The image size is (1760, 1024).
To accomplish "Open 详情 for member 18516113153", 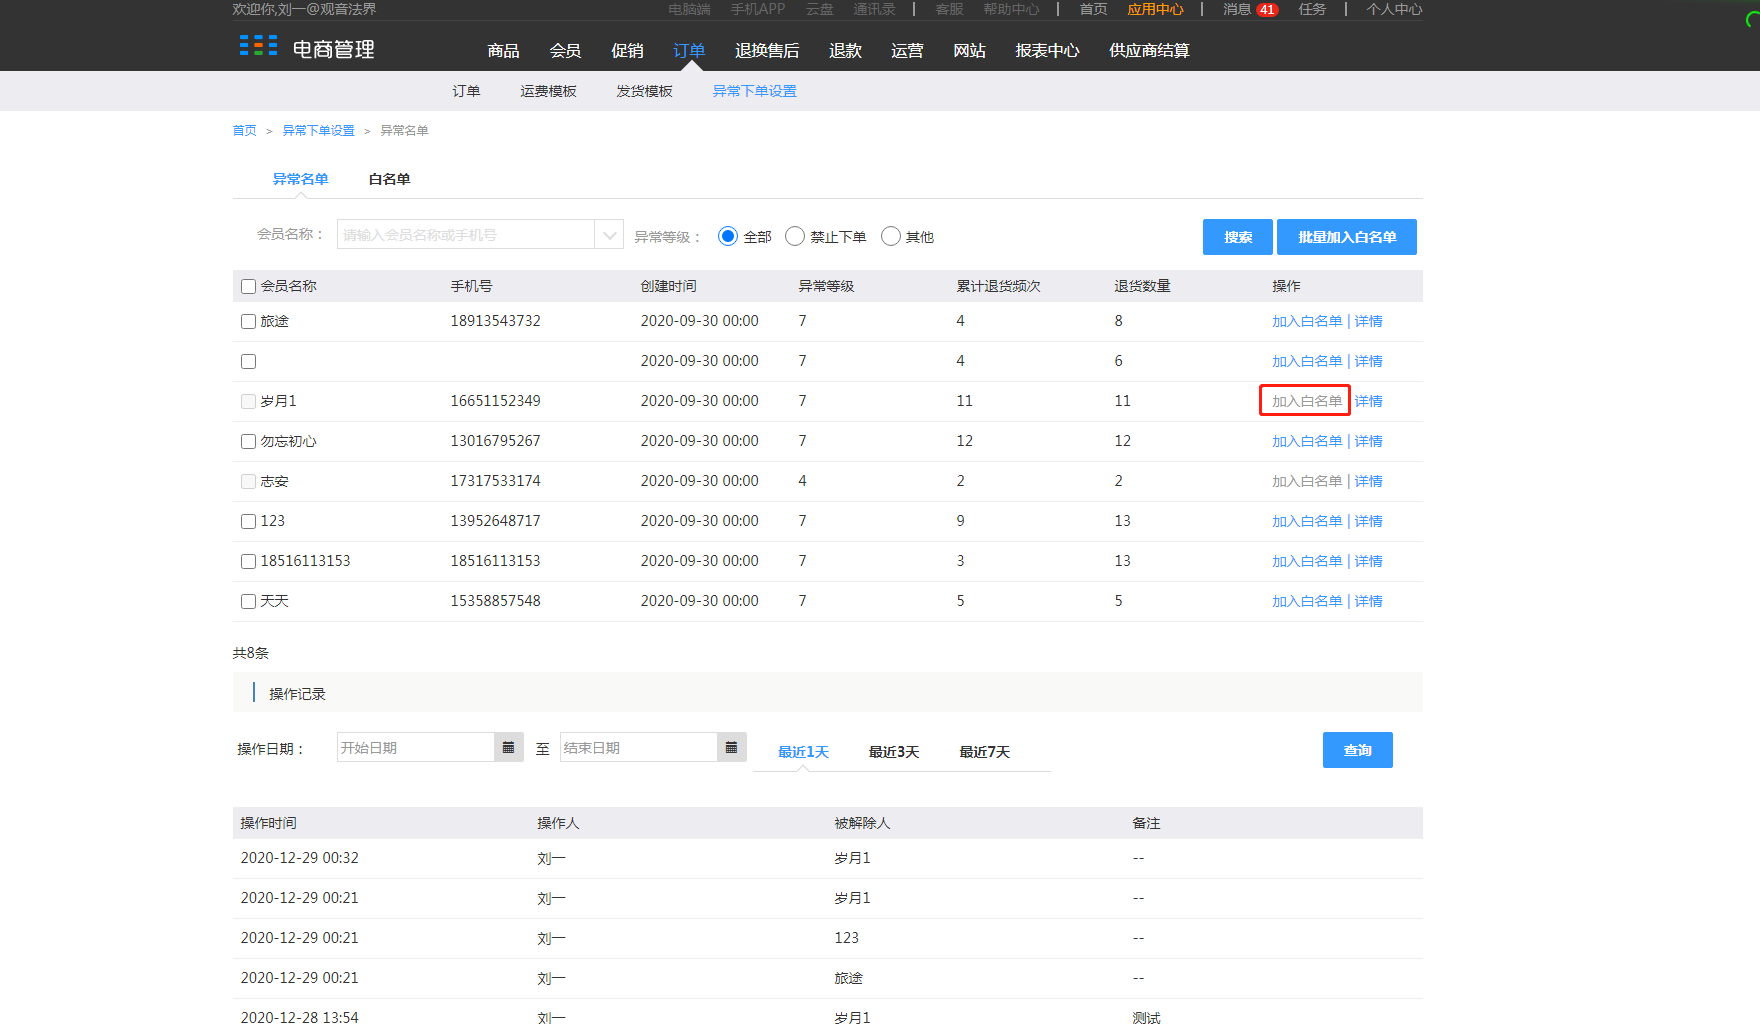I will 1369,561.
